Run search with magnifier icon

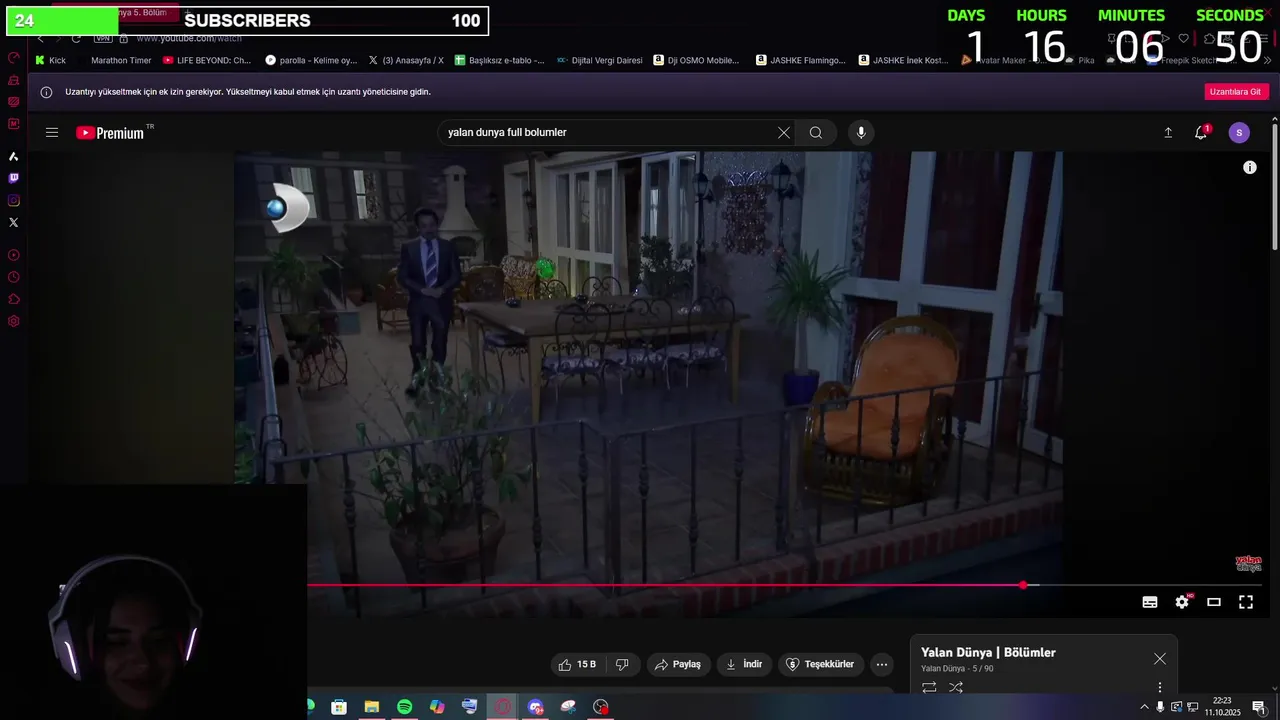tap(816, 132)
